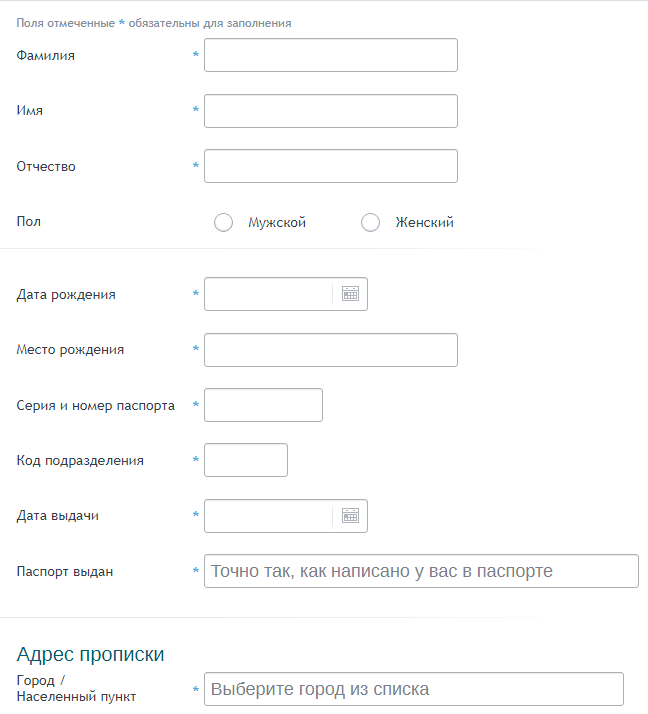648x714 pixels.
Task: Focus the Фамилия input field
Action: point(331,55)
